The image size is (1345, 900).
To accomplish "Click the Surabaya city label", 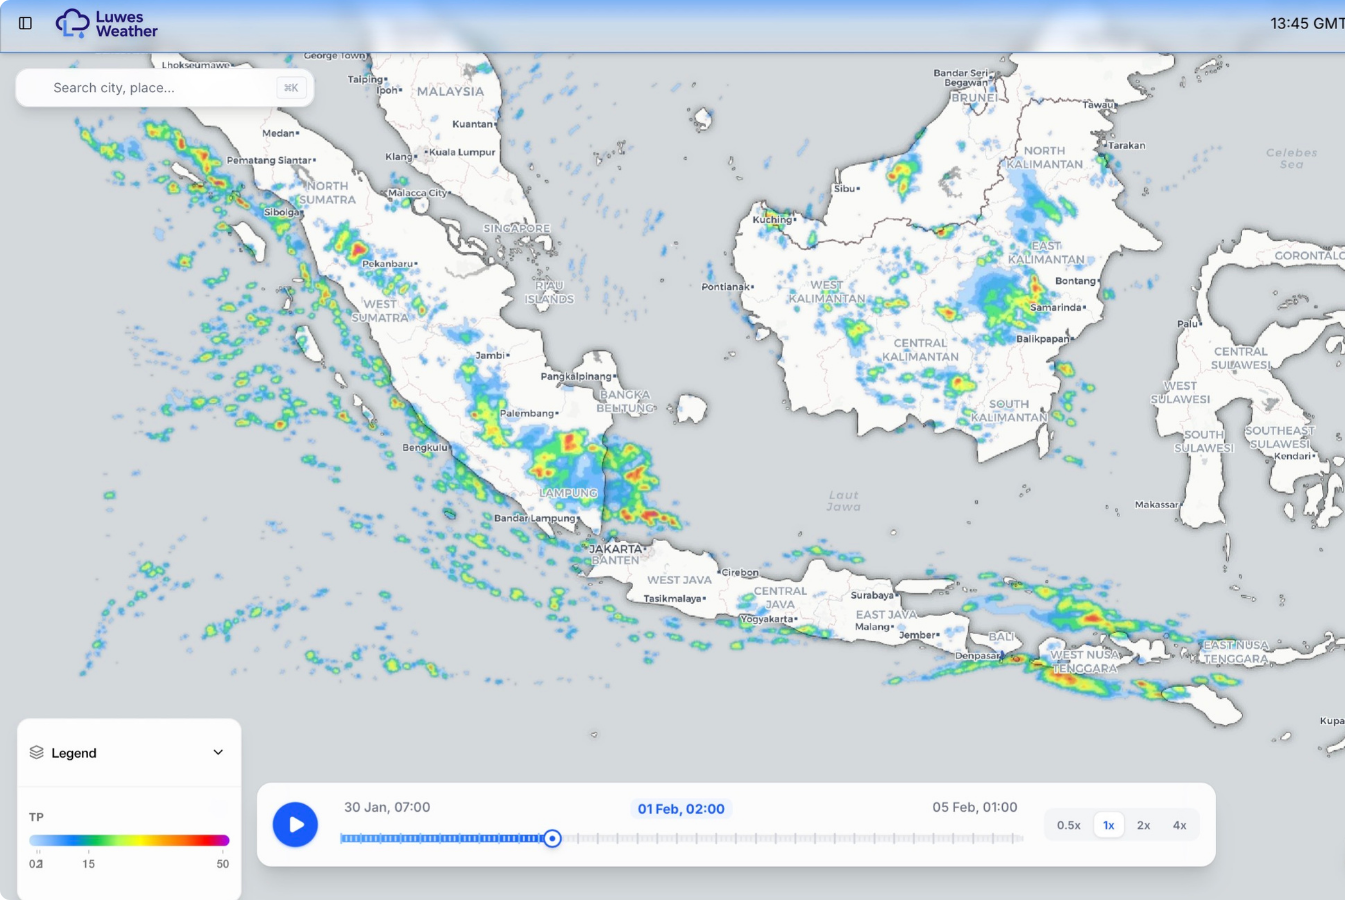I will pyautogui.click(x=872, y=595).
